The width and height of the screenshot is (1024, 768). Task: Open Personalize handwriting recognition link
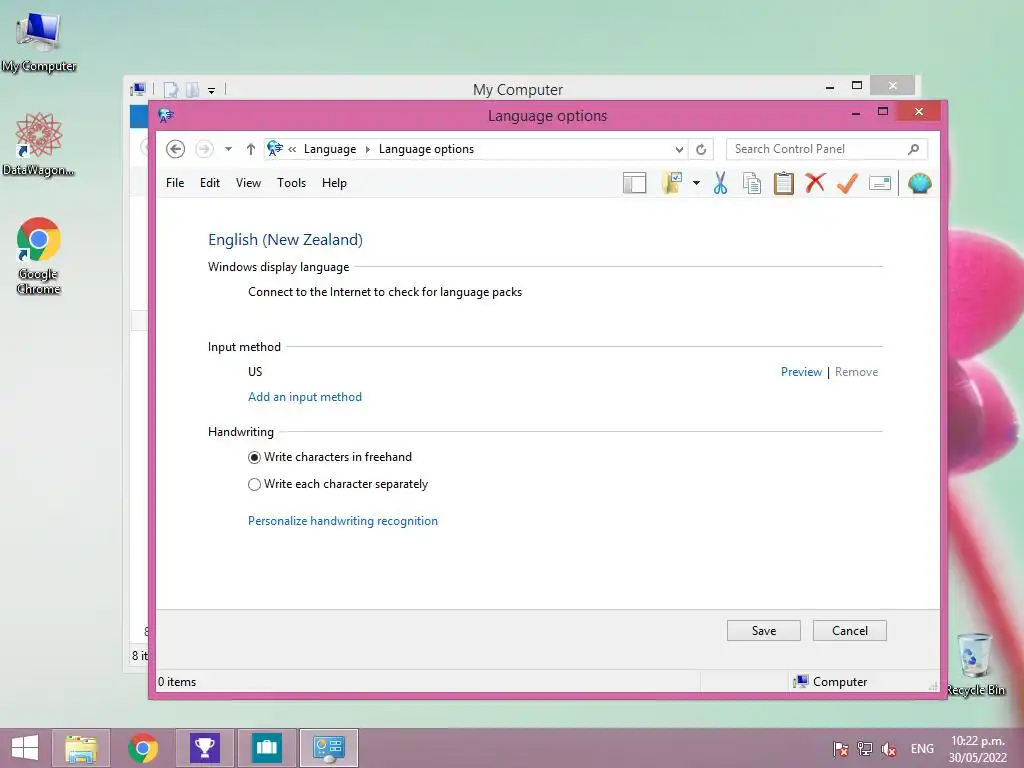343,520
